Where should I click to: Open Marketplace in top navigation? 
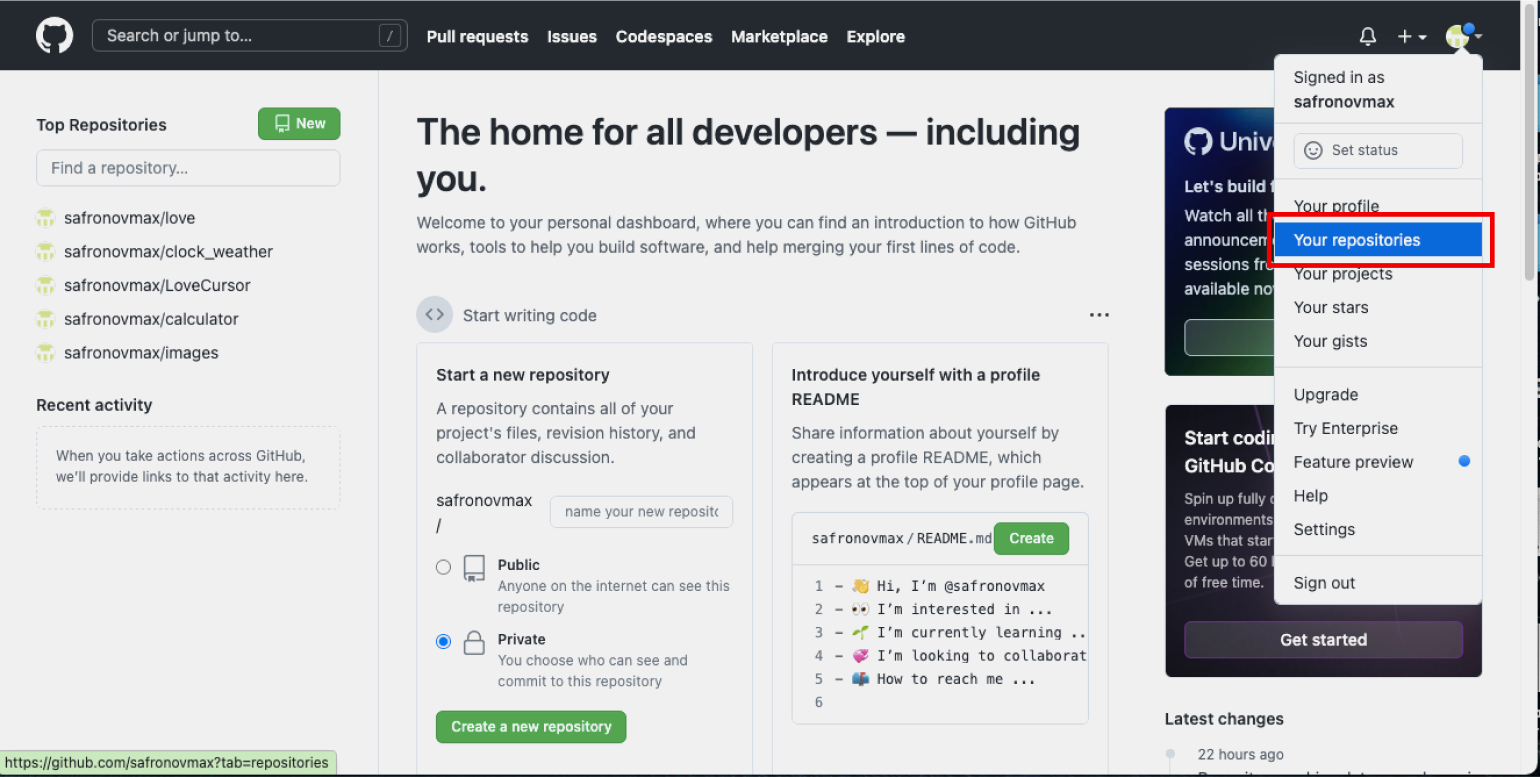click(779, 37)
